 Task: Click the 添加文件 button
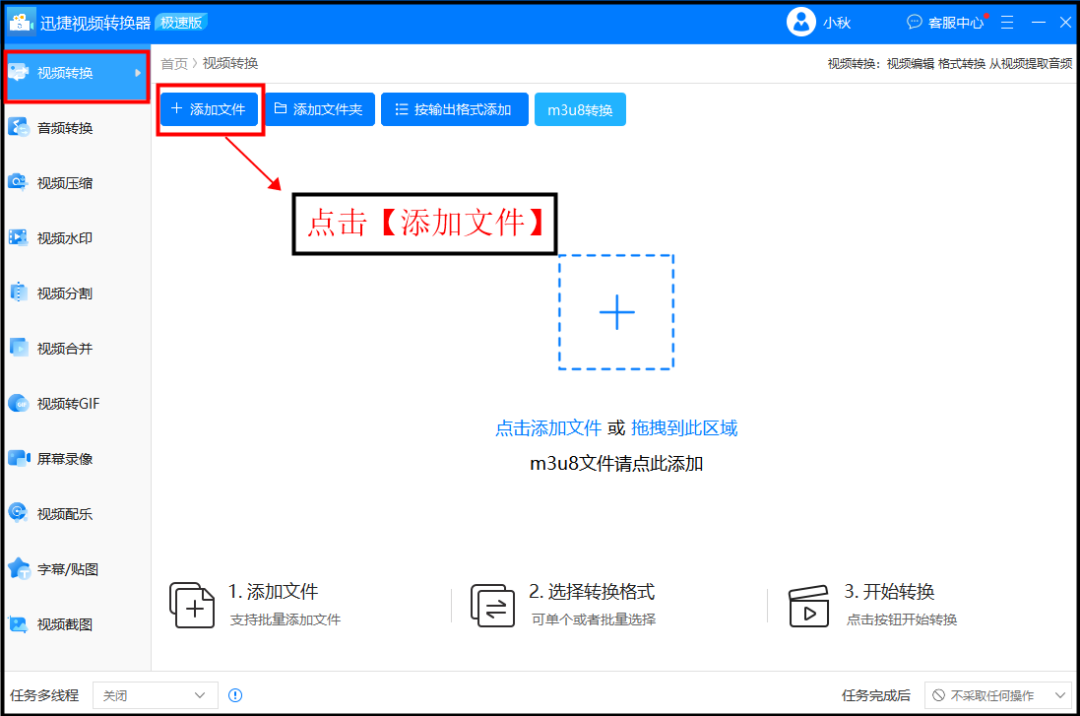209,109
